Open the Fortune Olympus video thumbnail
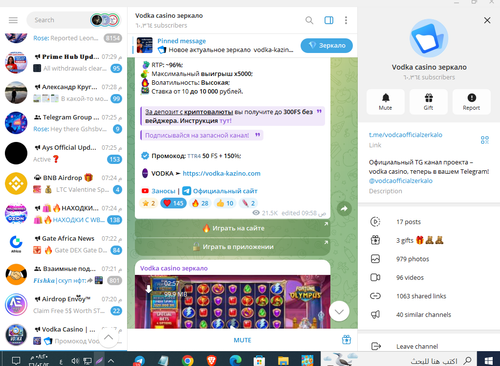This screenshot has height=366, width=500. [x=233, y=302]
